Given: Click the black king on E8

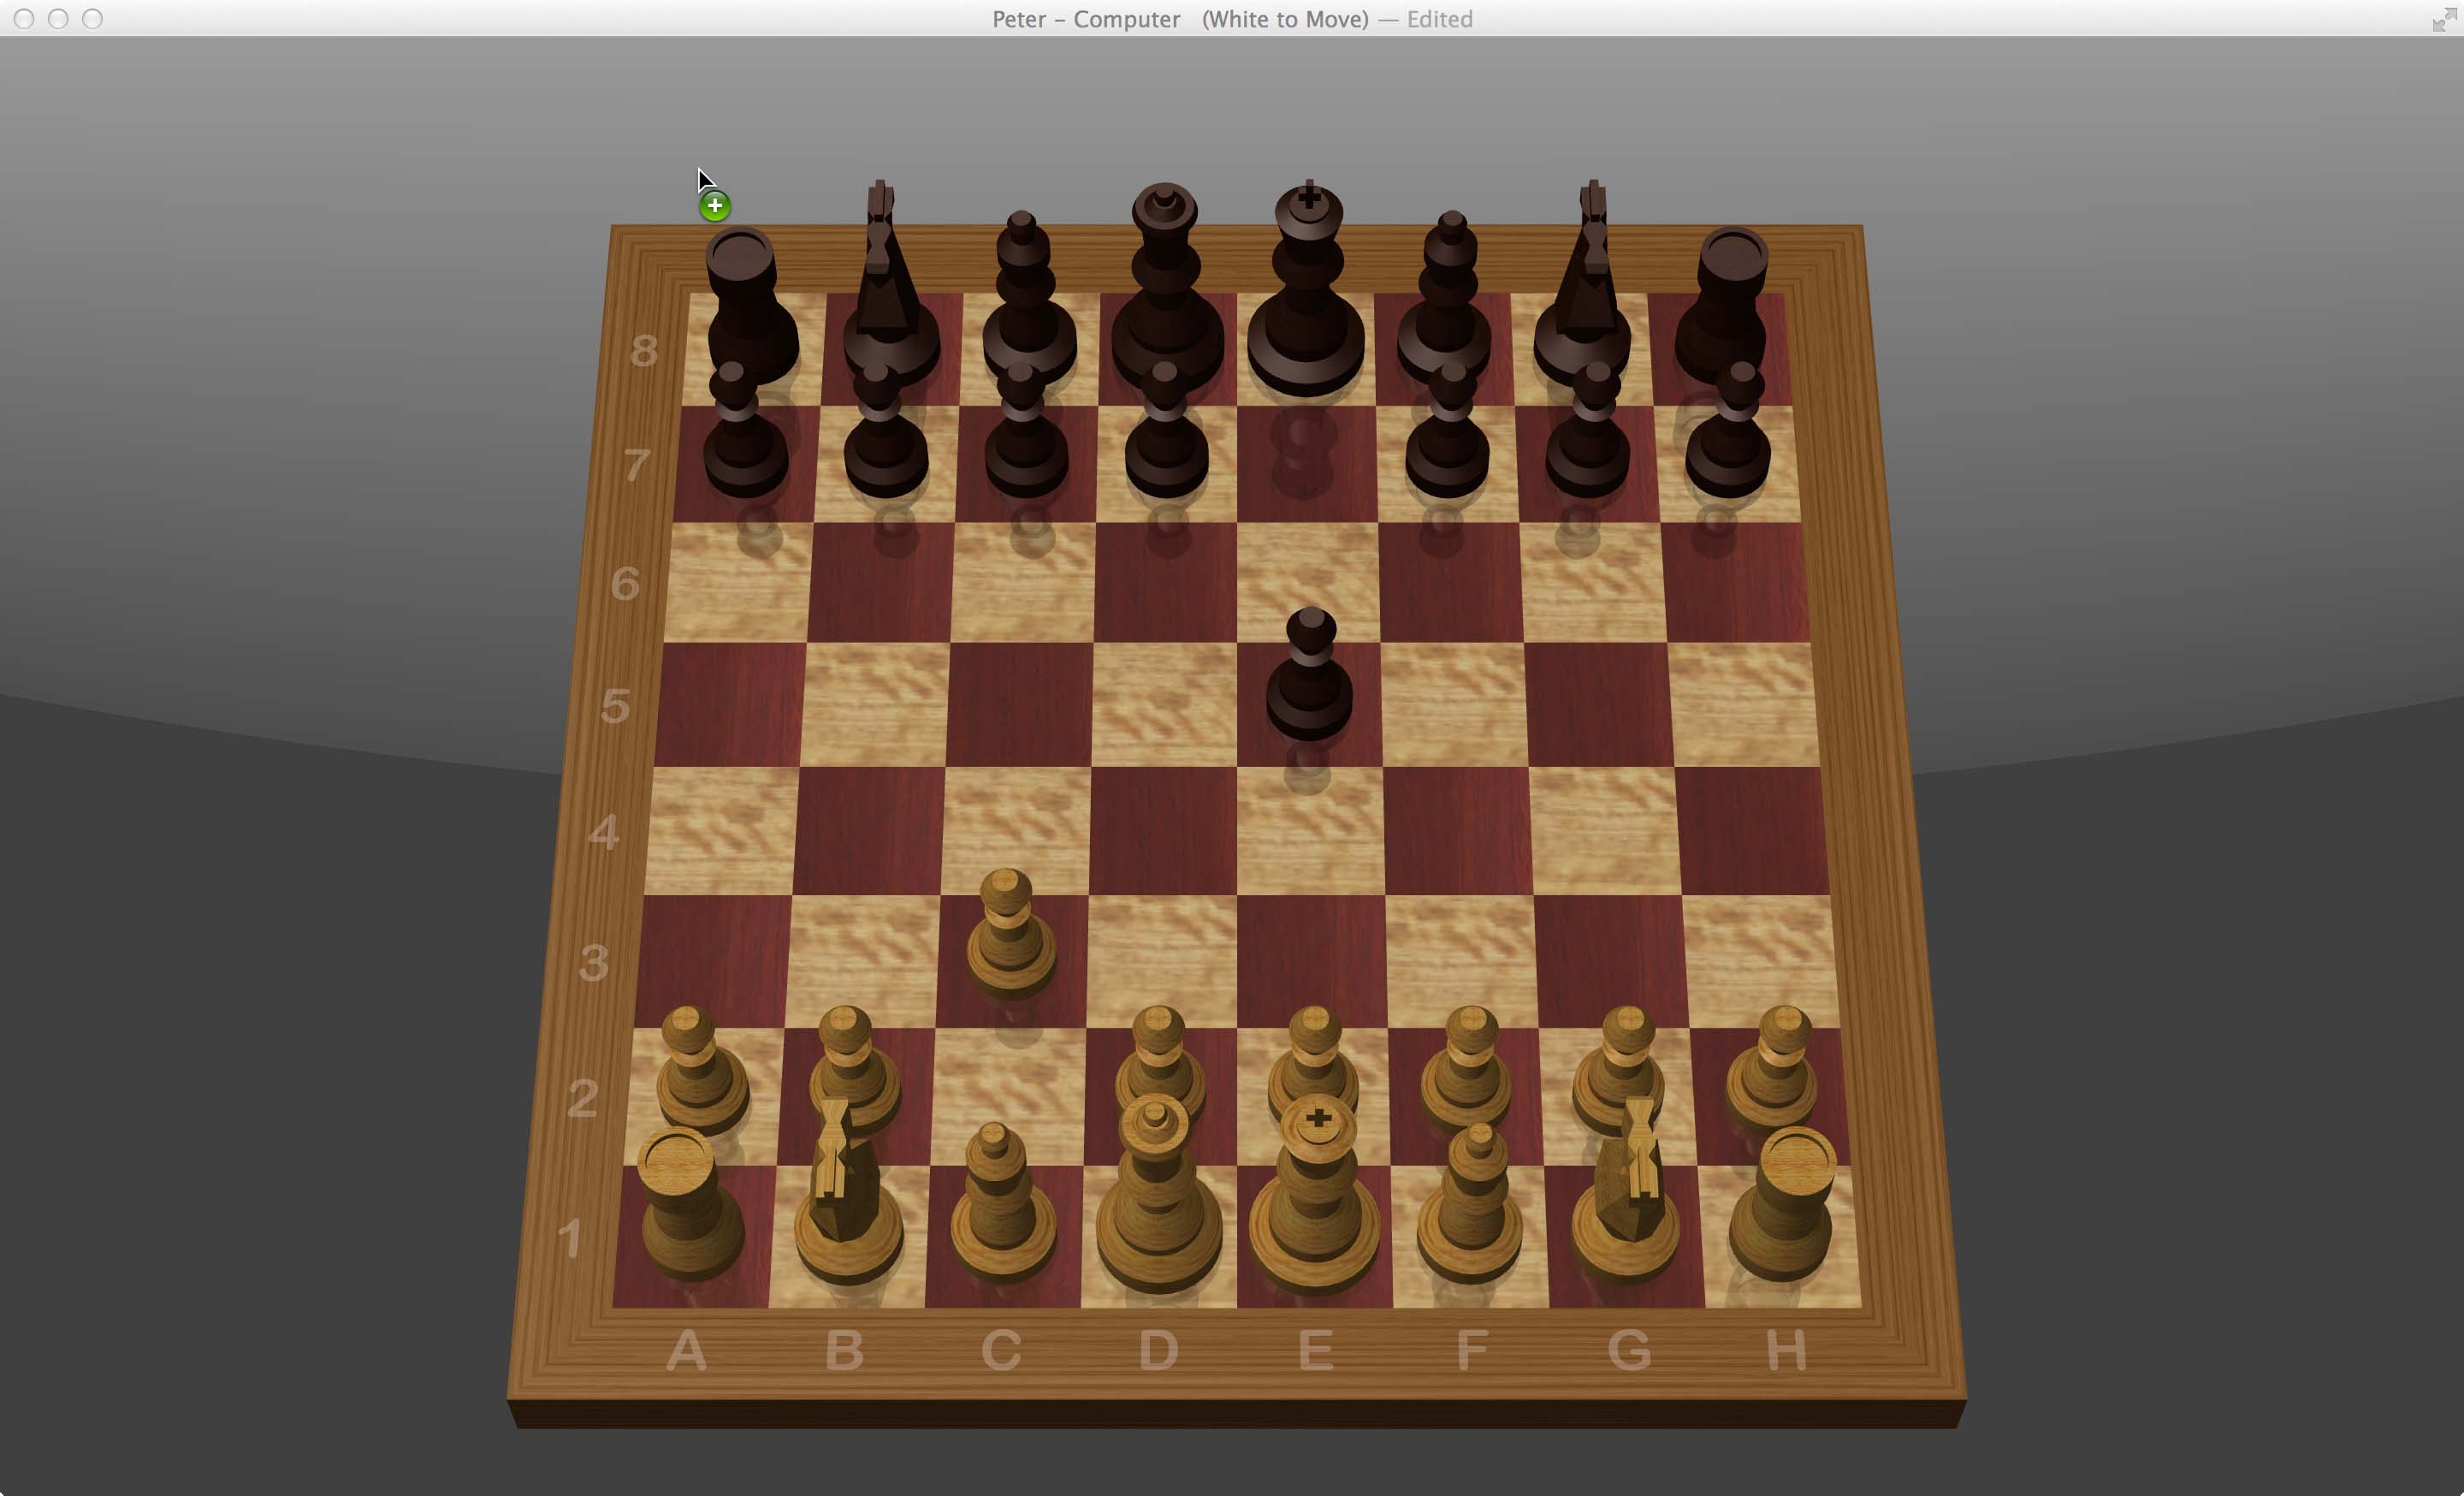Looking at the screenshot, I should [x=1307, y=288].
